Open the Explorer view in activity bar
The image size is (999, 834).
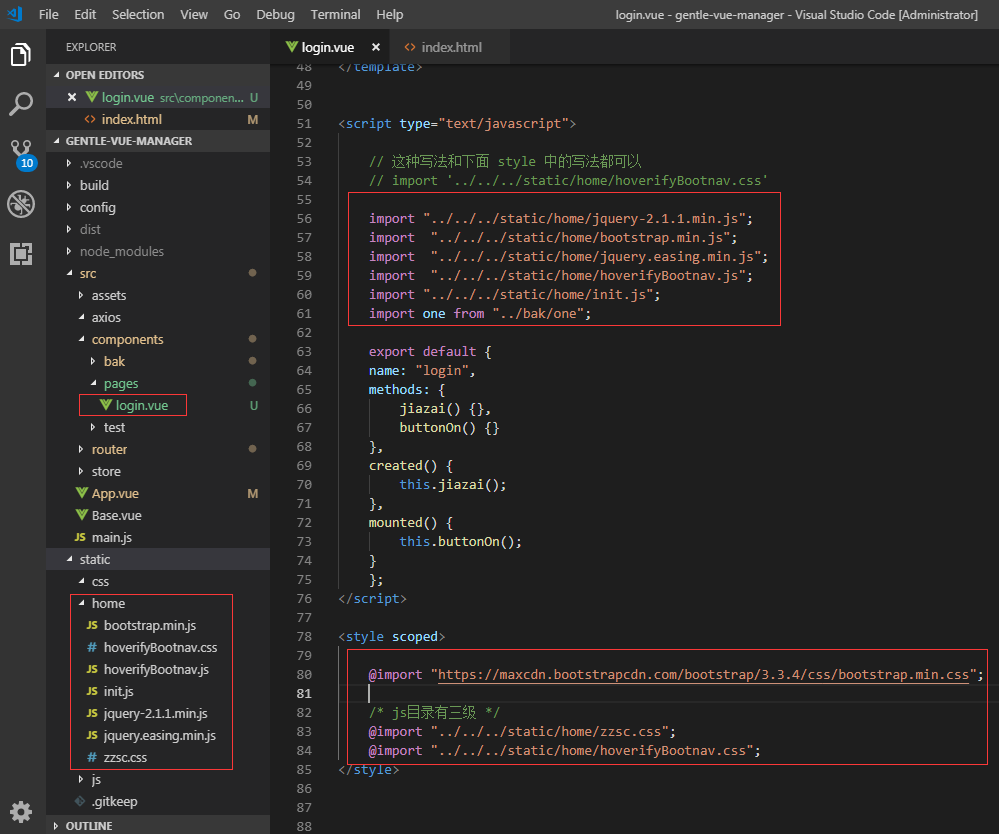pos(21,55)
